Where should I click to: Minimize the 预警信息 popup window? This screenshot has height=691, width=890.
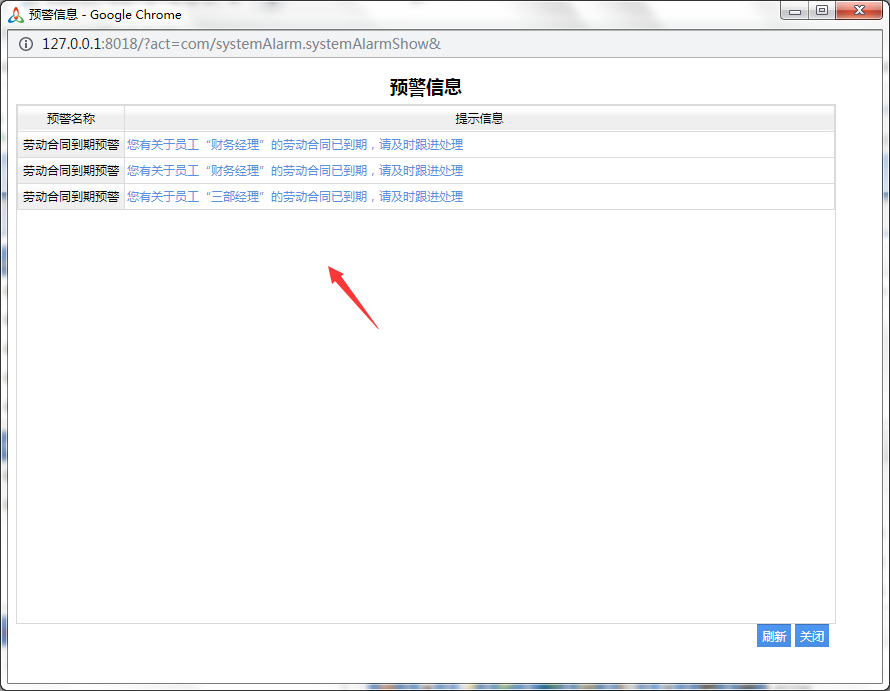point(795,11)
